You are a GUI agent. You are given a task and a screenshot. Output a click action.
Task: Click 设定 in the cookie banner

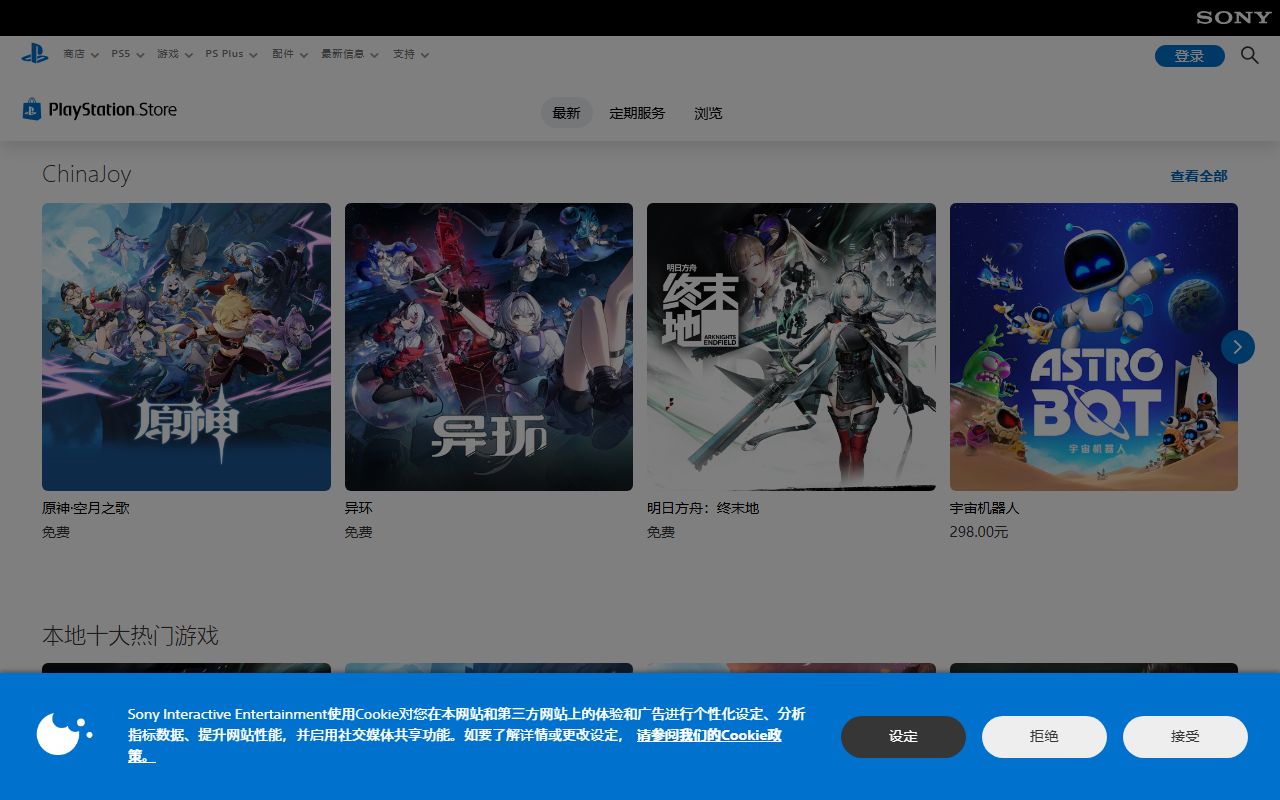903,737
